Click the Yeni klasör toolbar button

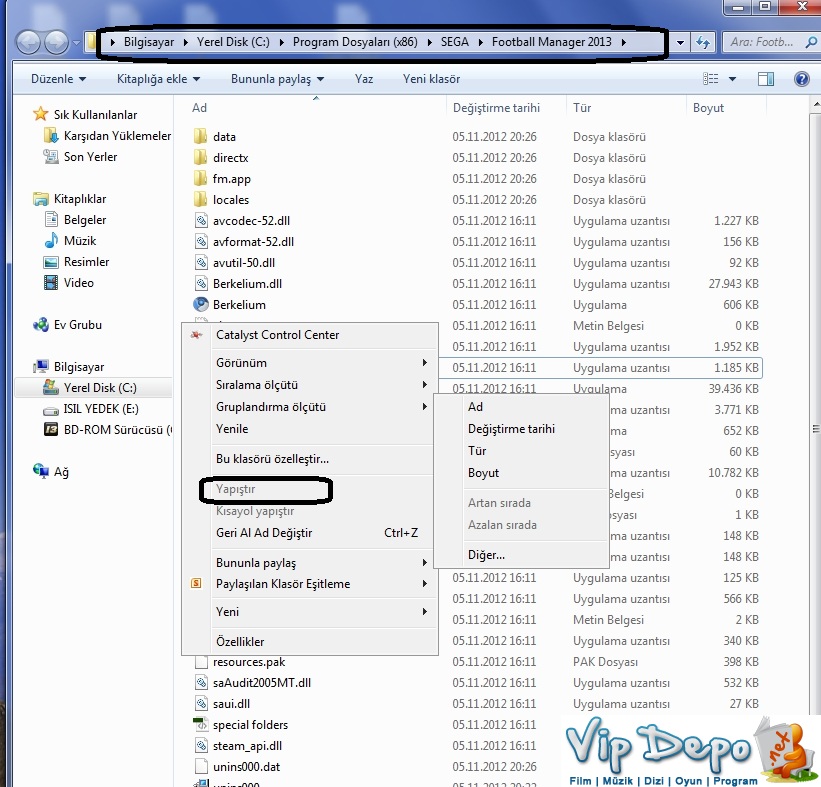pos(431,79)
